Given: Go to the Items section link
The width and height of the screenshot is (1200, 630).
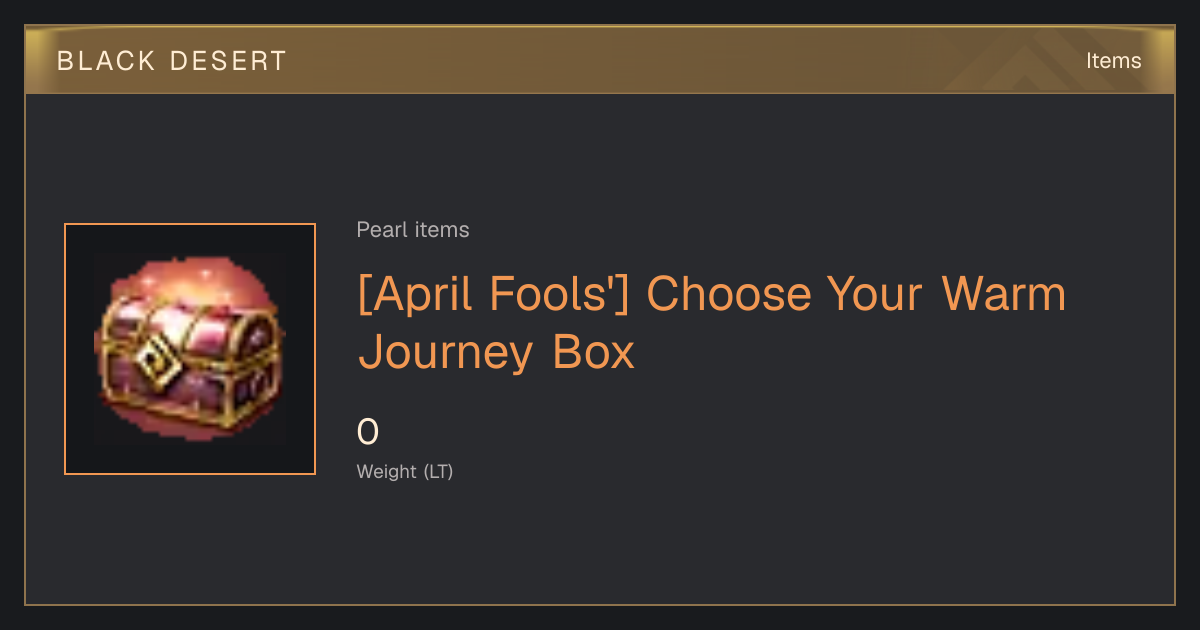Looking at the screenshot, I should pos(1113,61).
